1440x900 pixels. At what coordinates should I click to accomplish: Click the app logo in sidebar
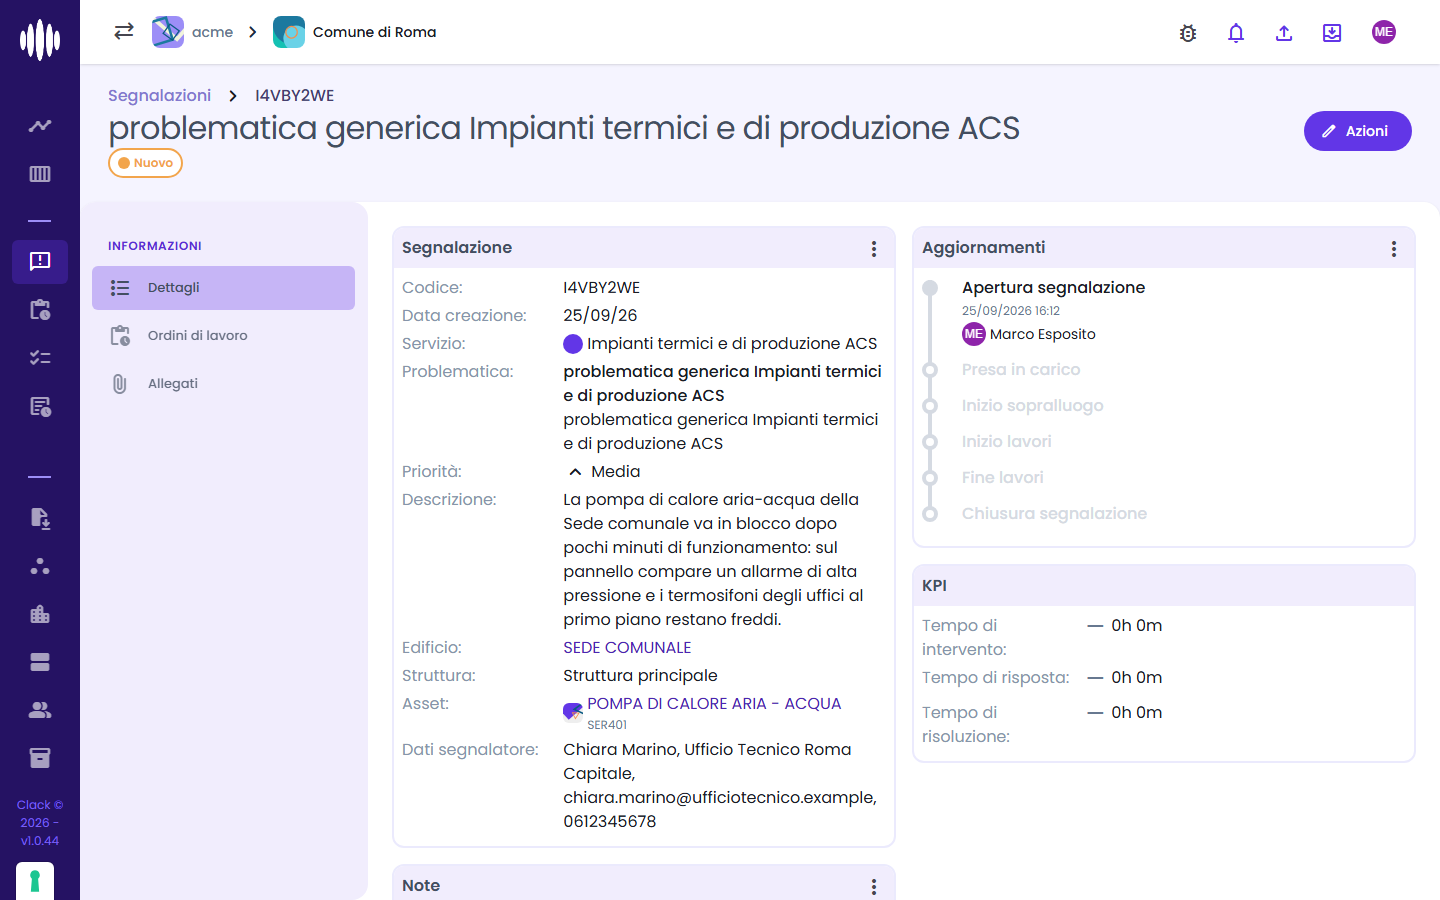coord(40,40)
